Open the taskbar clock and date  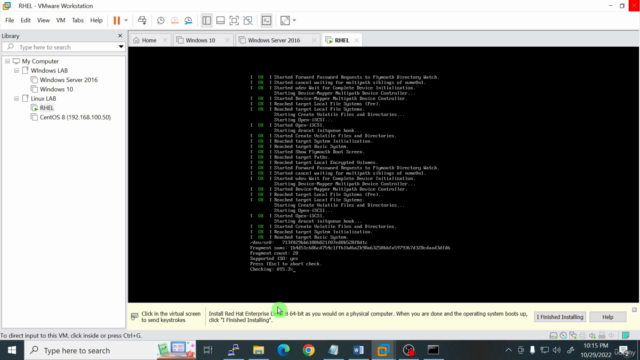[596, 350]
